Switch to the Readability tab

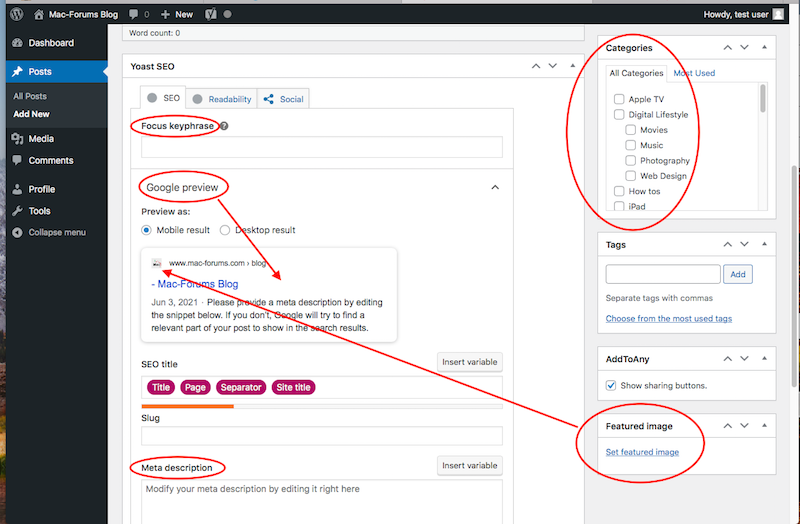pos(221,99)
